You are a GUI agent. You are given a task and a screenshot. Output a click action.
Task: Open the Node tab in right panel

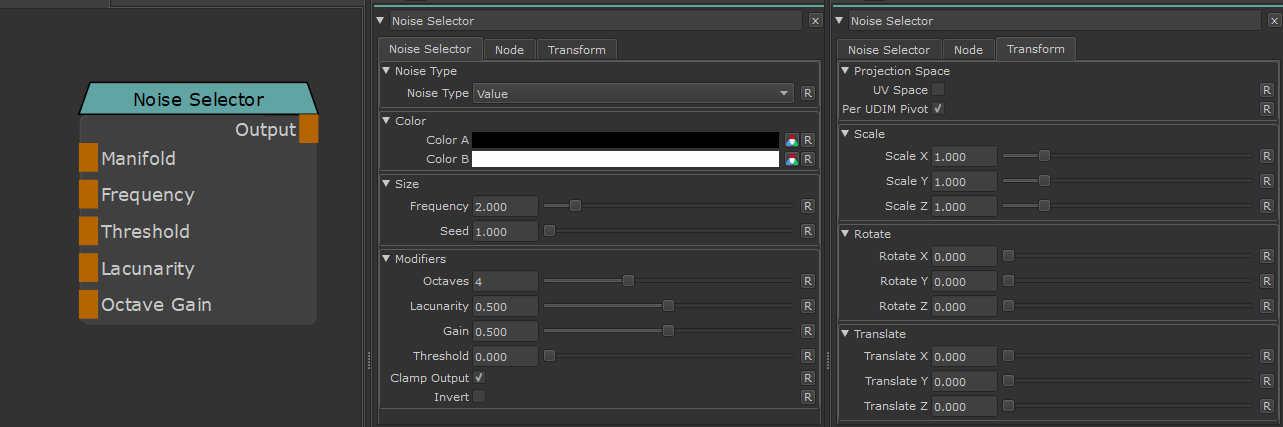click(x=968, y=50)
